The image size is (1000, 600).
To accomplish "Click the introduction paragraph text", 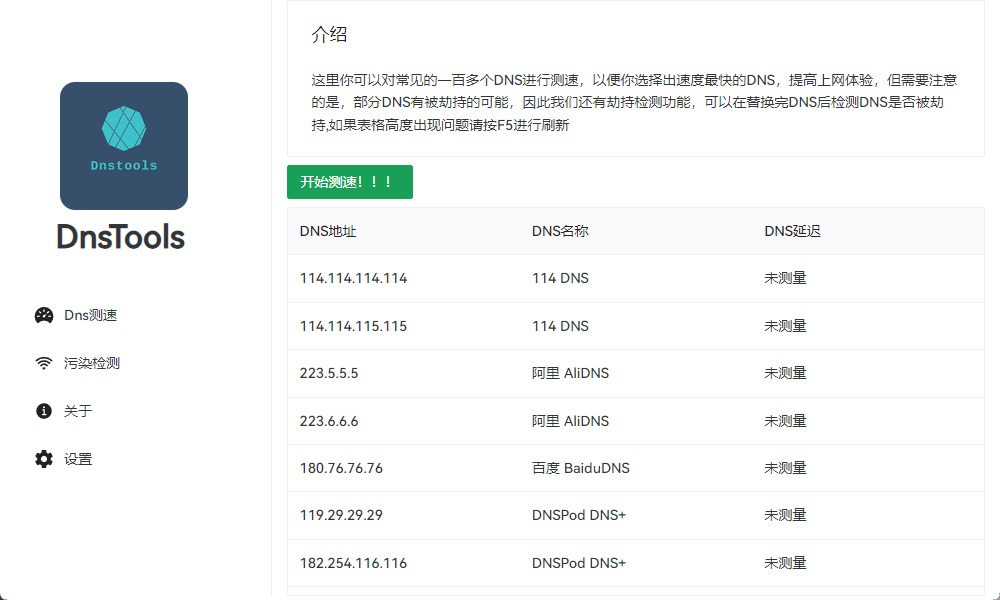I will click(634, 102).
